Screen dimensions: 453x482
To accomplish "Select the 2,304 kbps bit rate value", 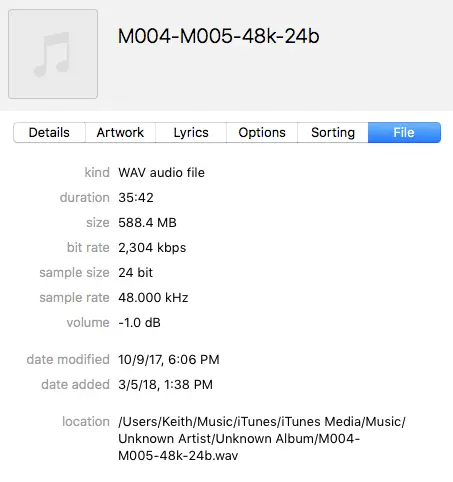I will tap(152, 248).
